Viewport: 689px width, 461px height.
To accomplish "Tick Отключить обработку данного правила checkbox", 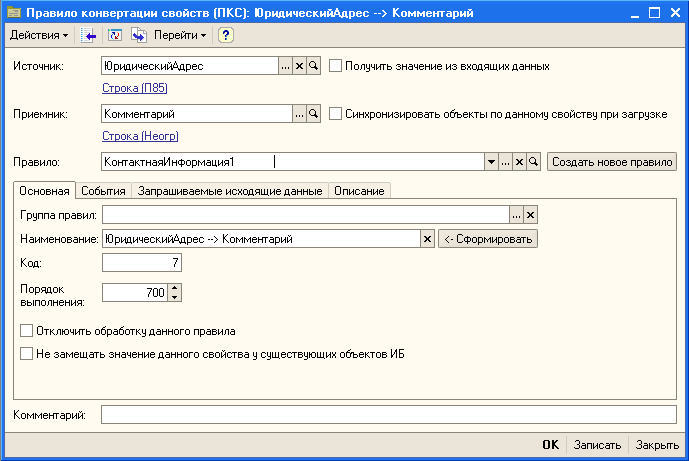I will pos(27,330).
